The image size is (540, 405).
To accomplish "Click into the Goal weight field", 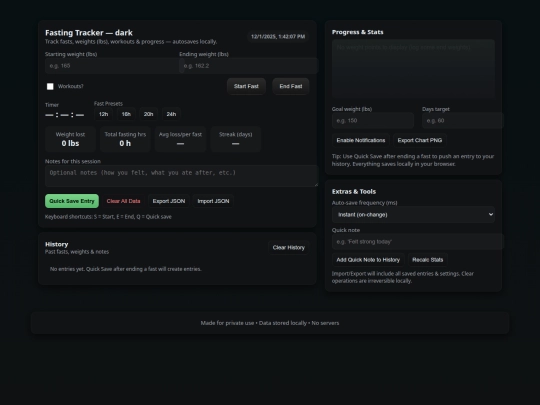I will pos(373,121).
